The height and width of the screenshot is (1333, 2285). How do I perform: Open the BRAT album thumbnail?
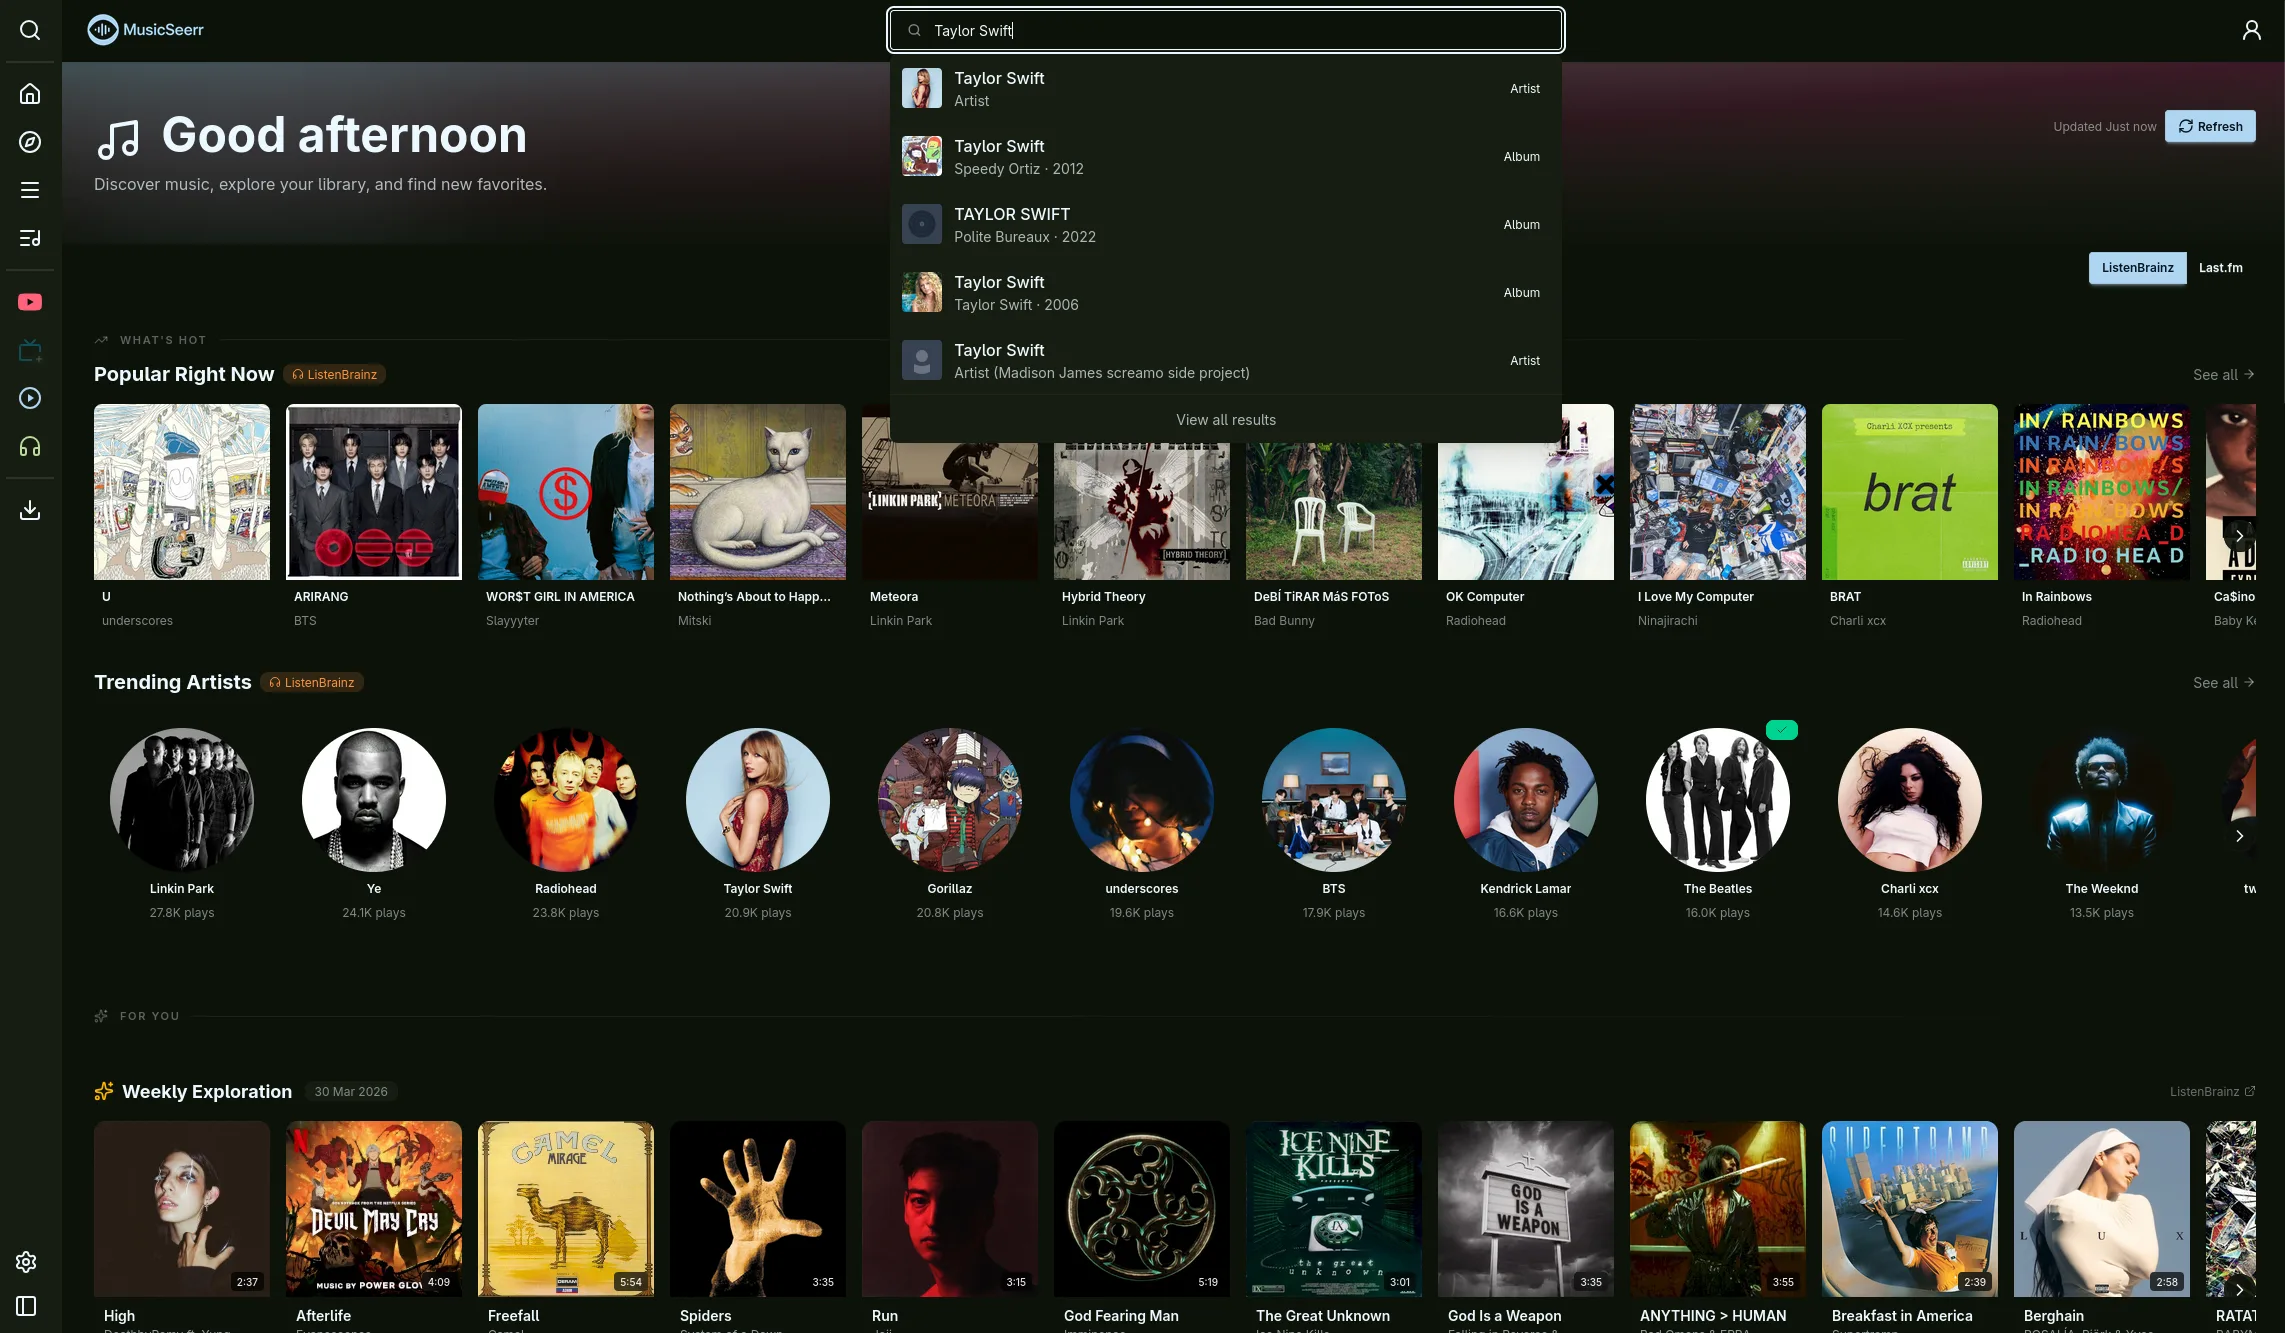1909,492
